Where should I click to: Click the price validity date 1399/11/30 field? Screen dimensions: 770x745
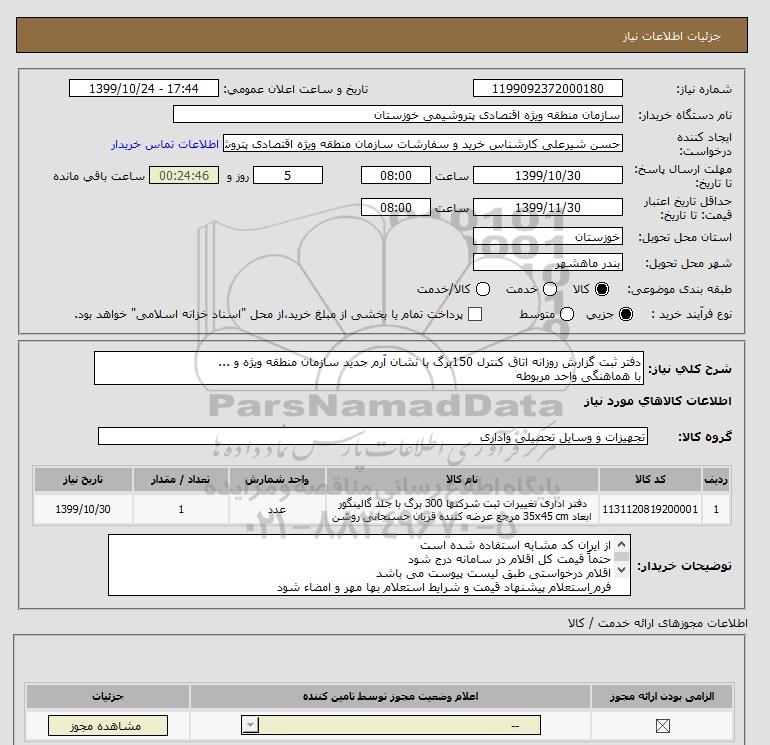pos(548,207)
